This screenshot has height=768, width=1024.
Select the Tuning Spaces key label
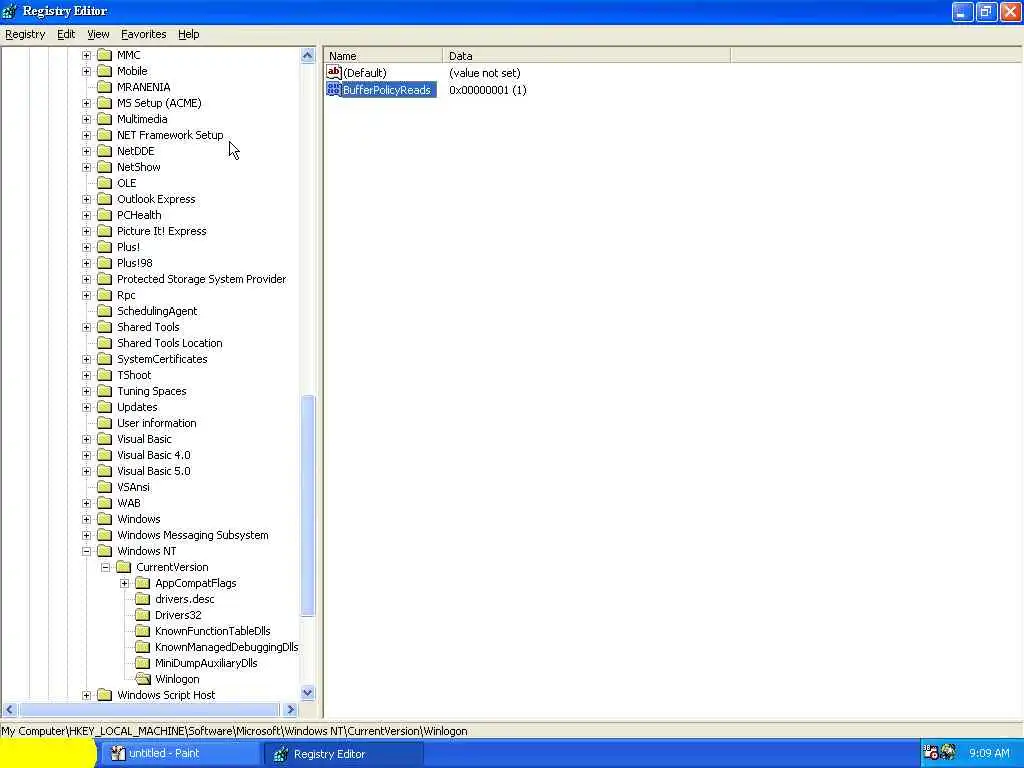(x=152, y=391)
